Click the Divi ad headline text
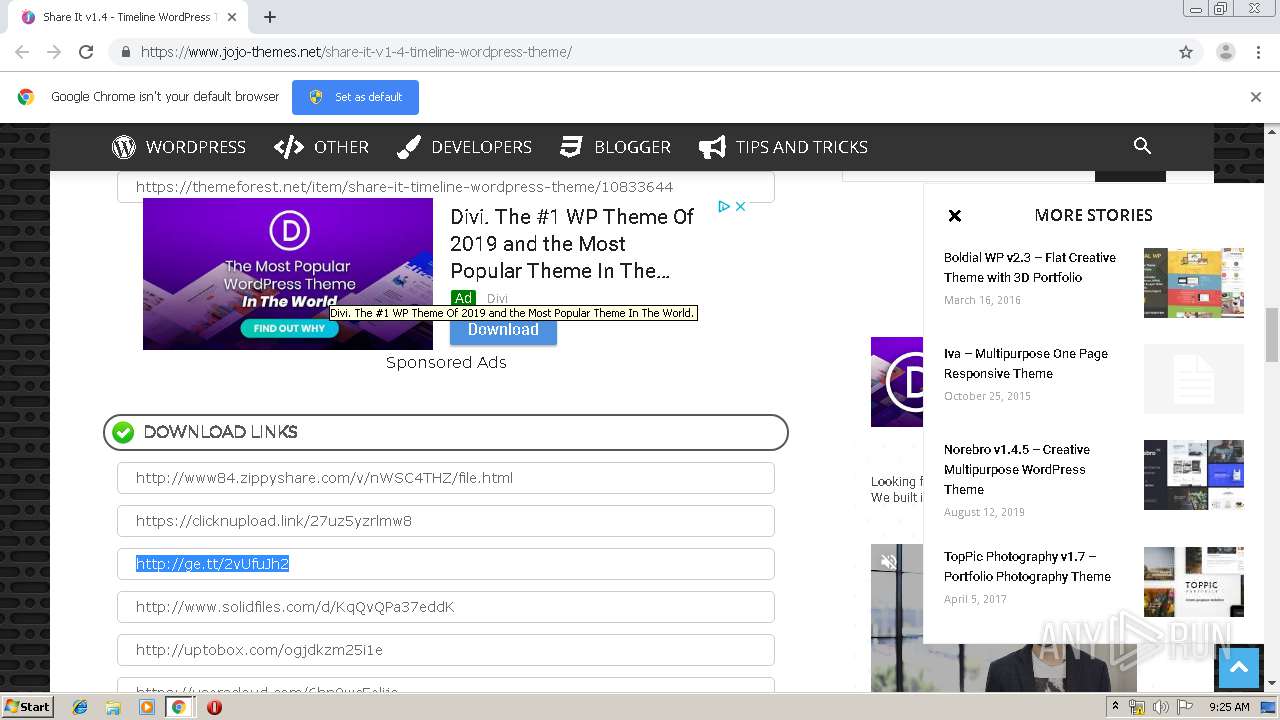 tap(572, 244)
